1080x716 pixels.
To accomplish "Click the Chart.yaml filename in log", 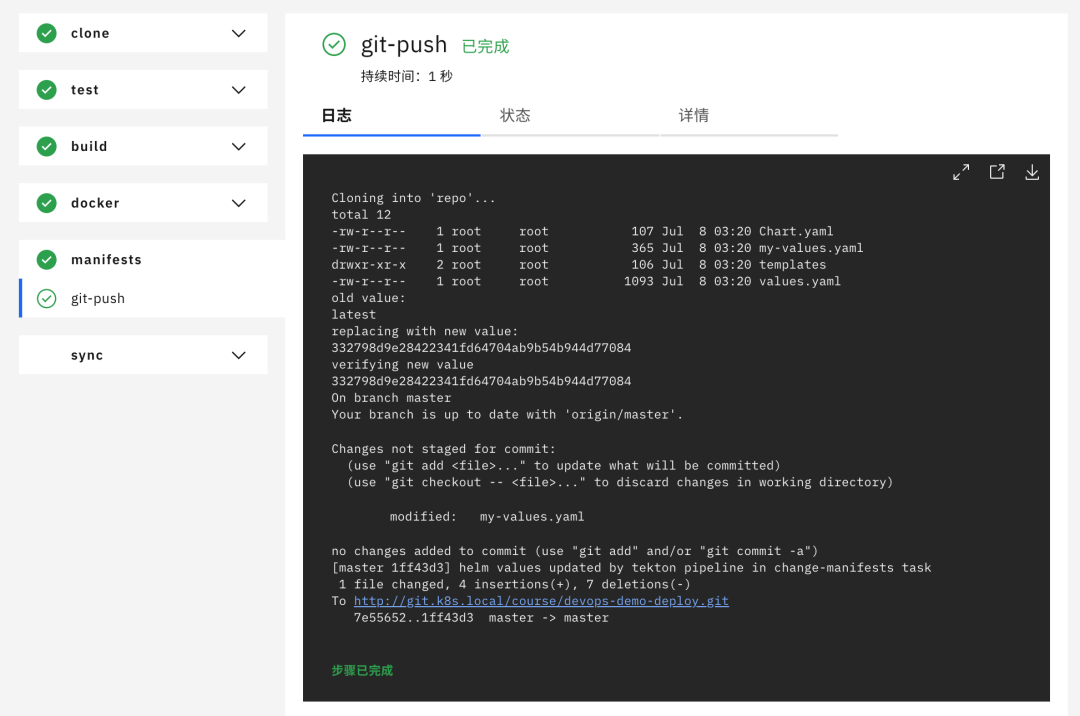I will coord(796,231).
